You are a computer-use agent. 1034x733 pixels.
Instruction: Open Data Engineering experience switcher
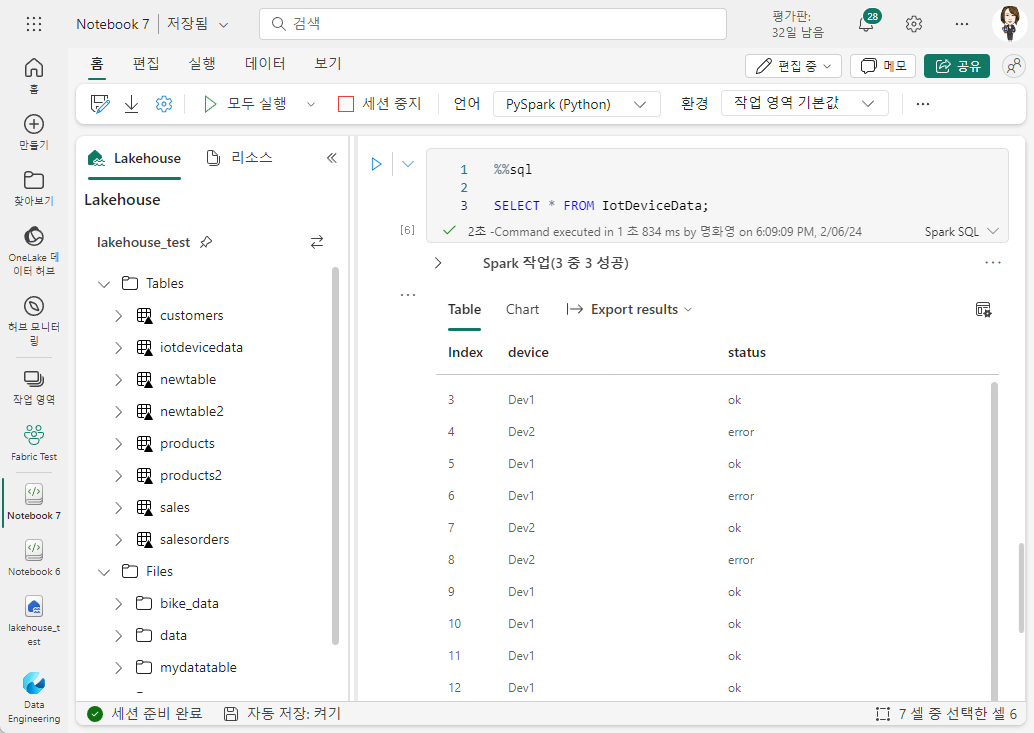tap(34, 697)
